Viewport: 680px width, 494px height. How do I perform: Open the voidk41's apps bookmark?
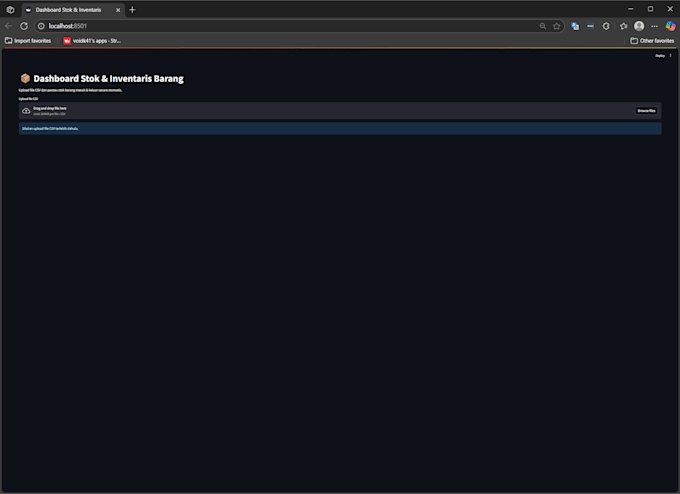92,41
